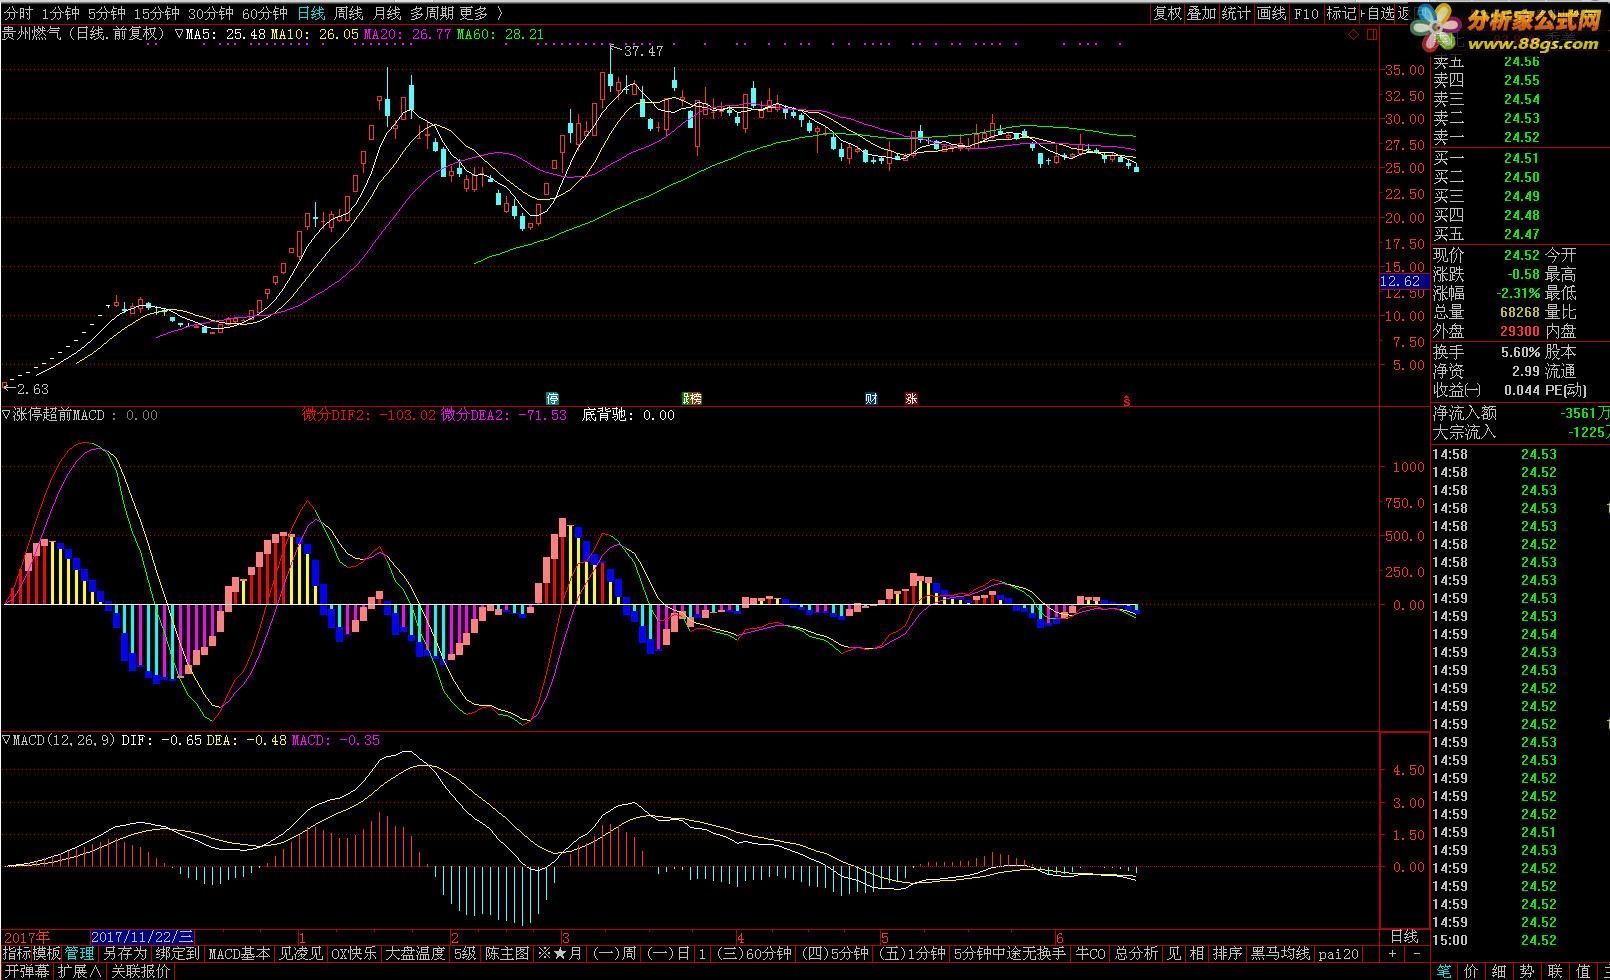The height and width of the screenshot is (980, 1610).
Task: Expand the 扩展 panel
Action: pos(79,971)
